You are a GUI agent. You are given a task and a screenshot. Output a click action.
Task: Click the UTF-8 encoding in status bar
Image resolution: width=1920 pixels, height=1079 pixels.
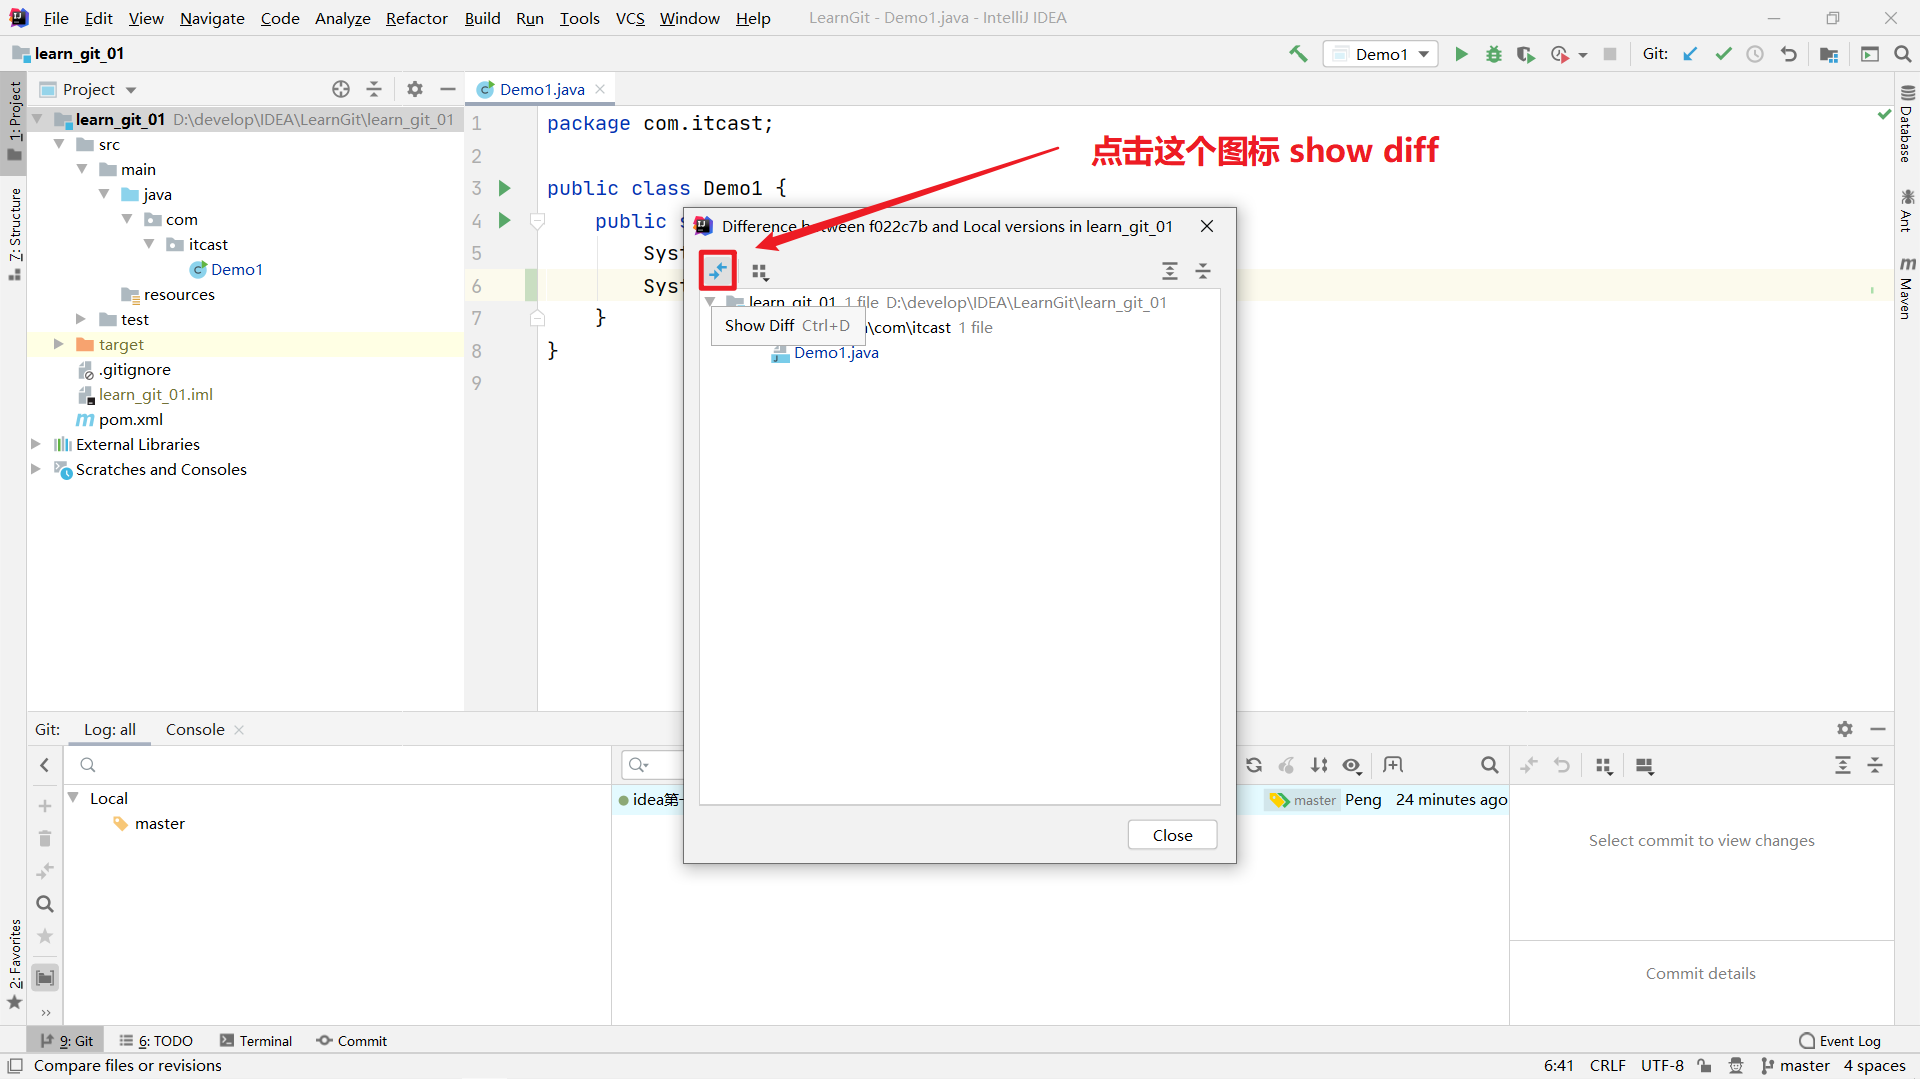coord(1662,1066)
